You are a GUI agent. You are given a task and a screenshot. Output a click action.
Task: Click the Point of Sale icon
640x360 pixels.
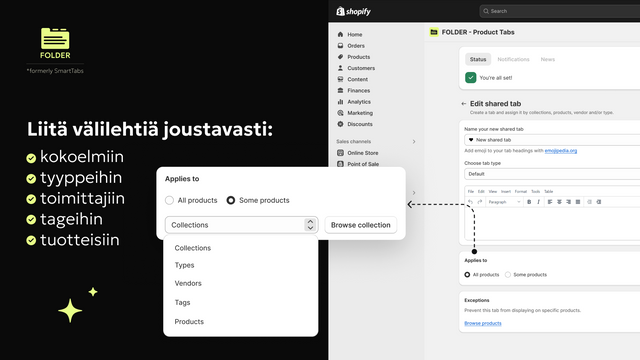click(340, 164)
